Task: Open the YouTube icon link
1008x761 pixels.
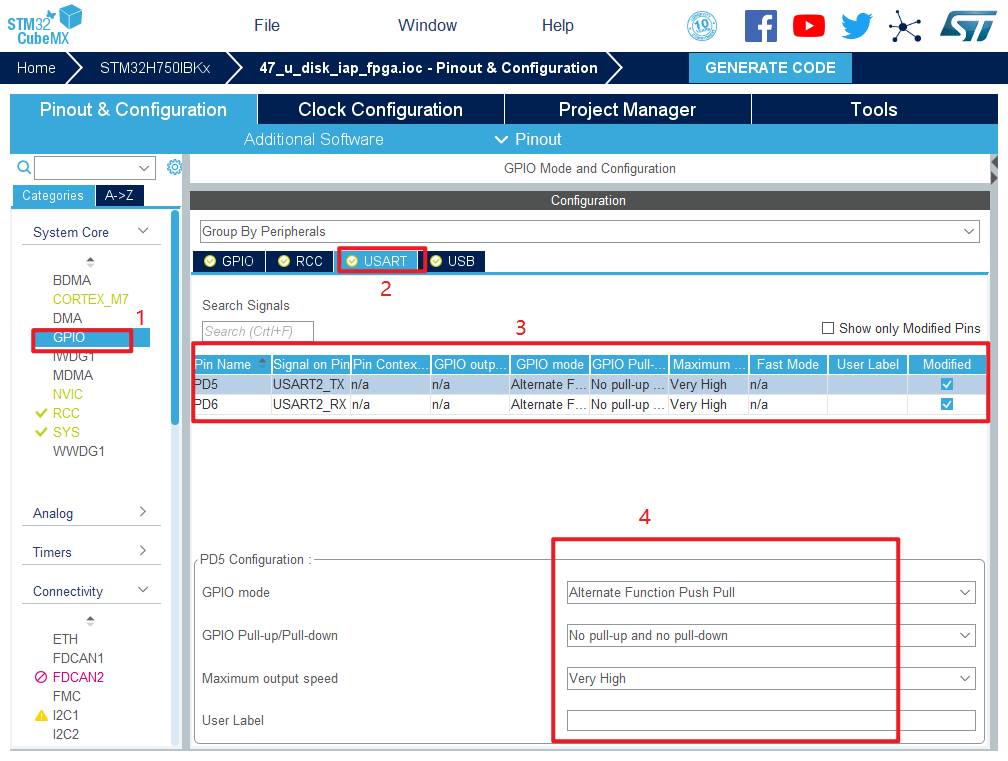Action: (809, 26)
